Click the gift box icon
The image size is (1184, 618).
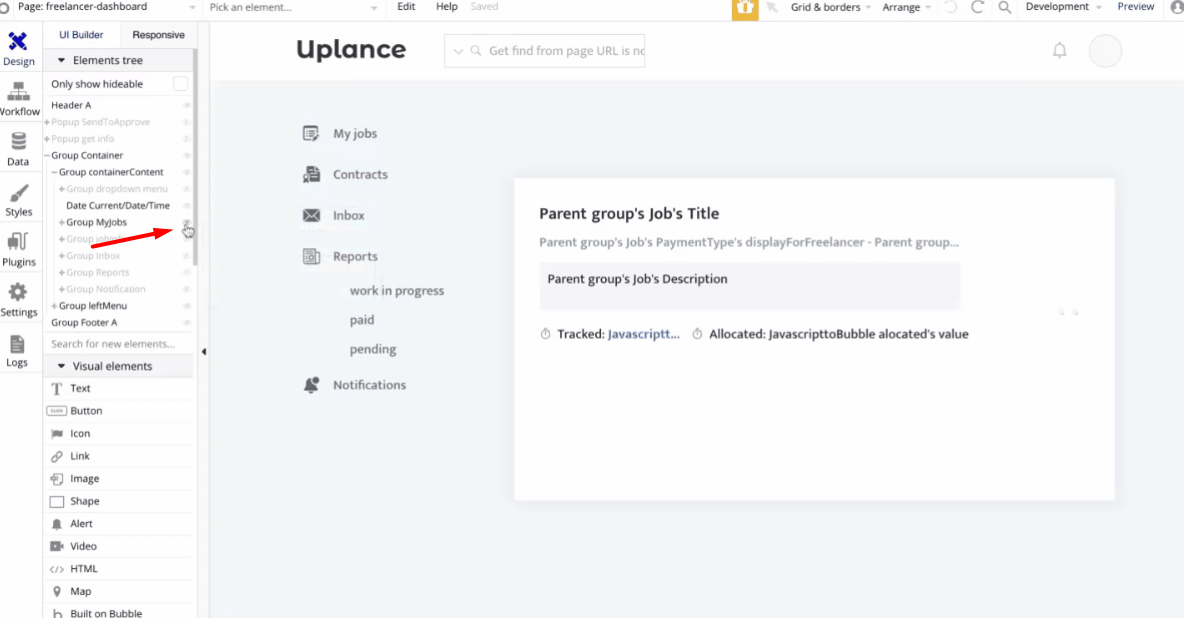click(x=744, y=8)
